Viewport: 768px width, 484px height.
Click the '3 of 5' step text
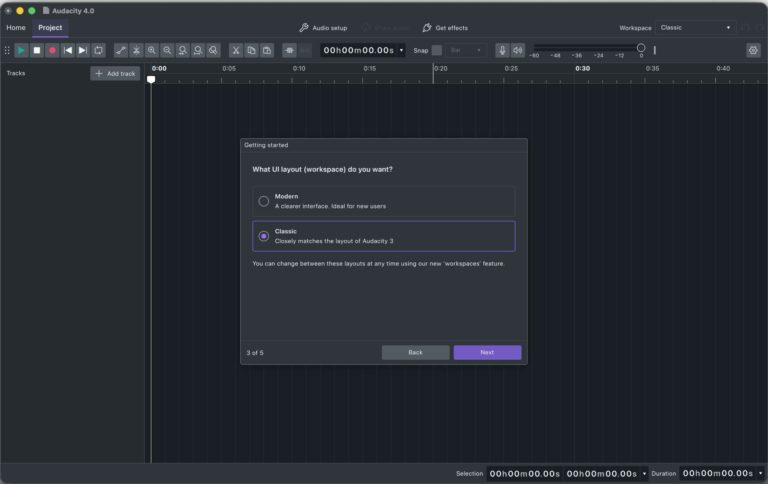click(255, 353)
